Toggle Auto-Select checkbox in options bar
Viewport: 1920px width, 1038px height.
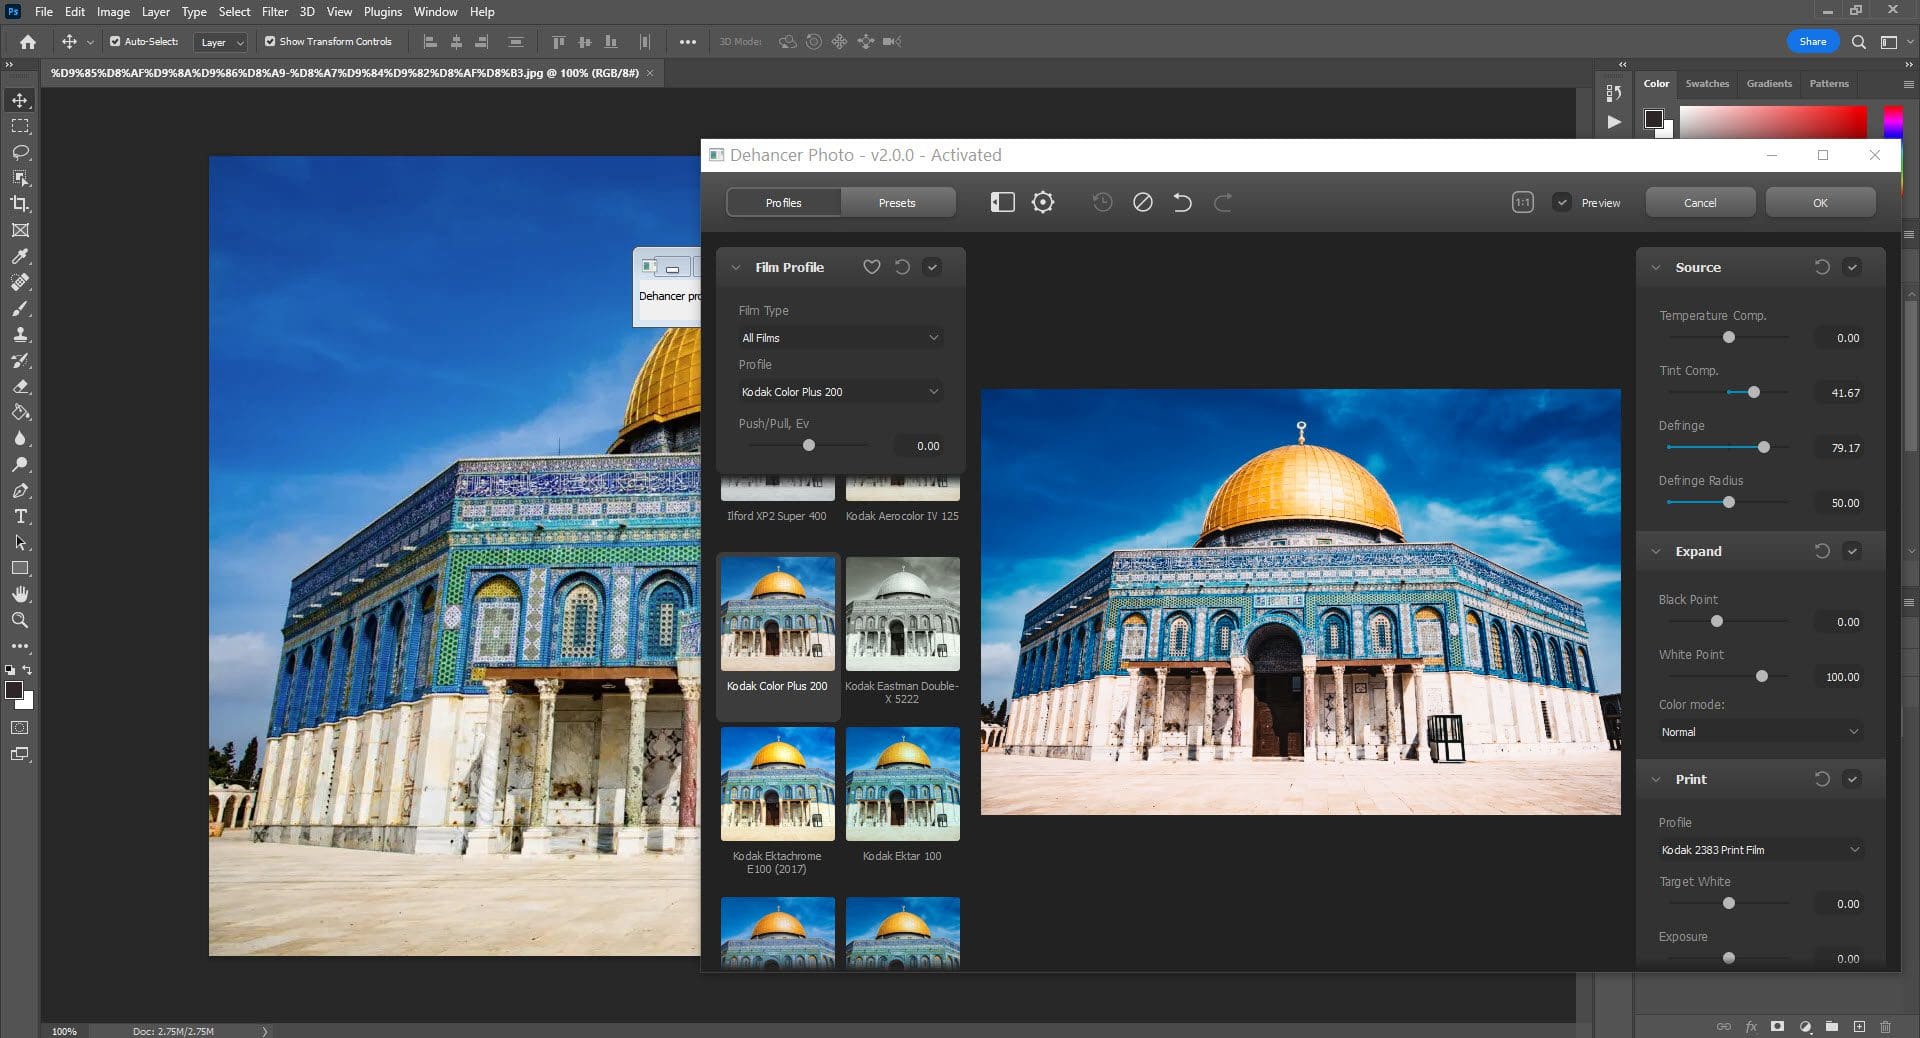coord(115,42)
